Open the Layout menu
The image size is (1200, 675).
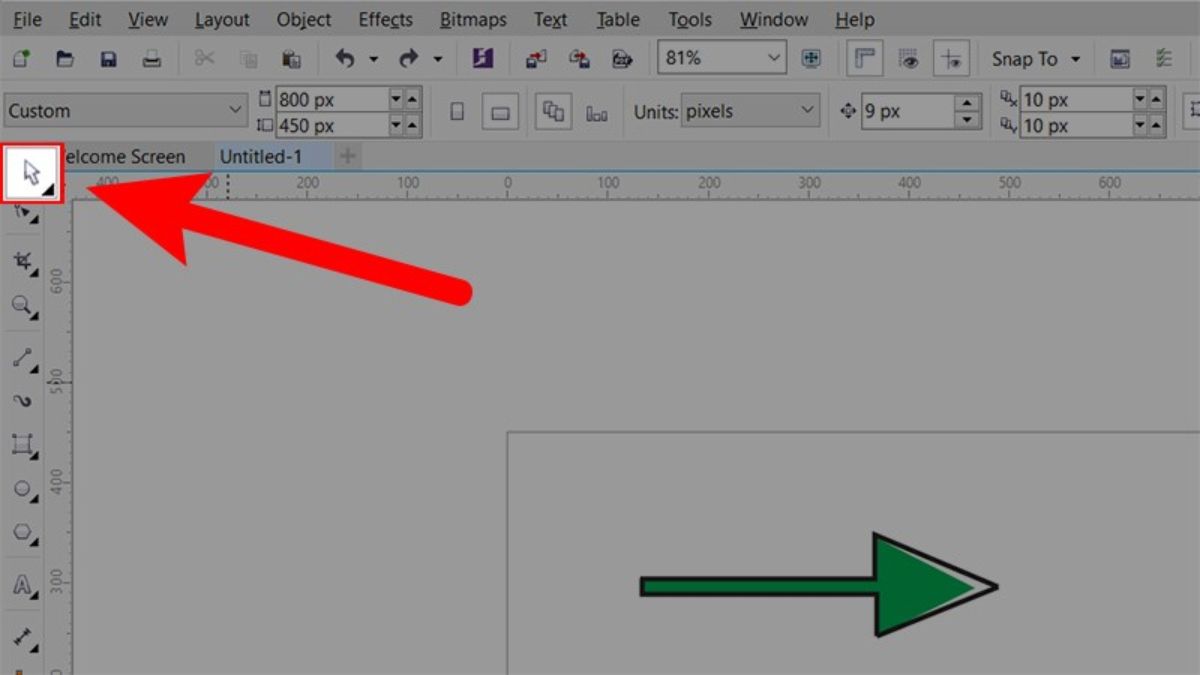pyautogui.click(x=222, y=20)
